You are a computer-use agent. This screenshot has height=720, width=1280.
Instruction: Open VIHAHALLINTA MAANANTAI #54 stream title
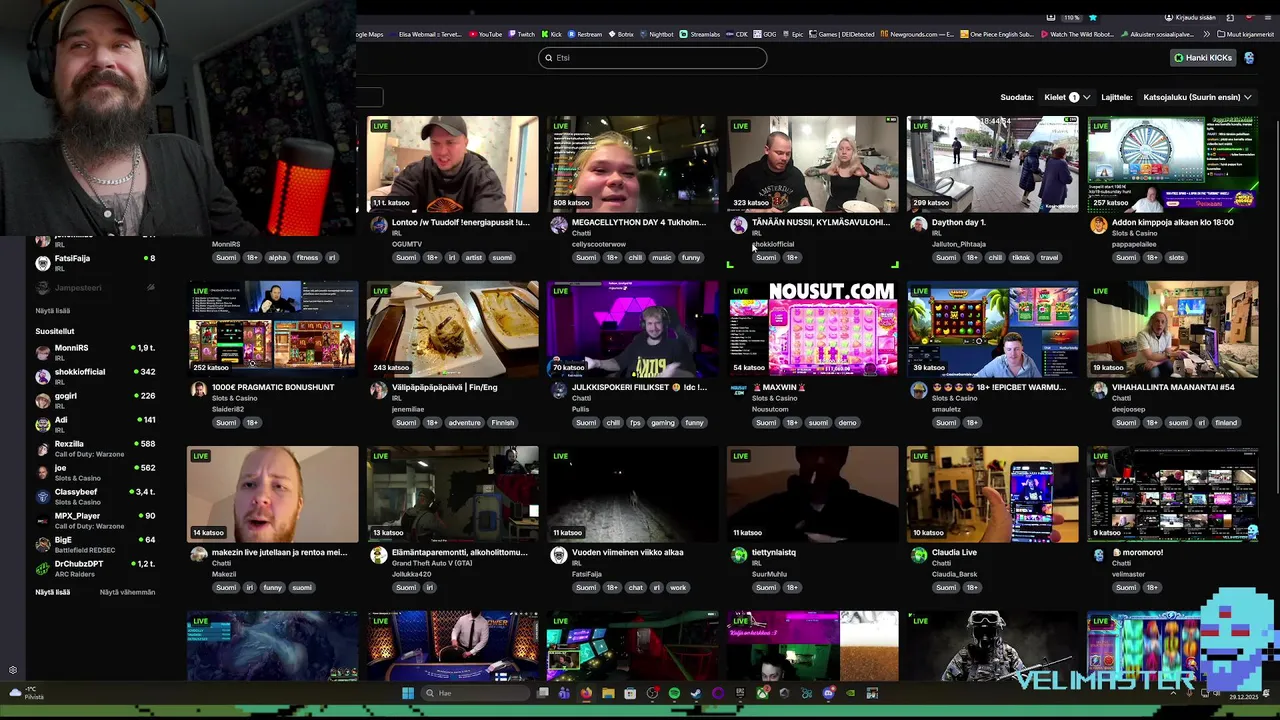[1173, 387]
